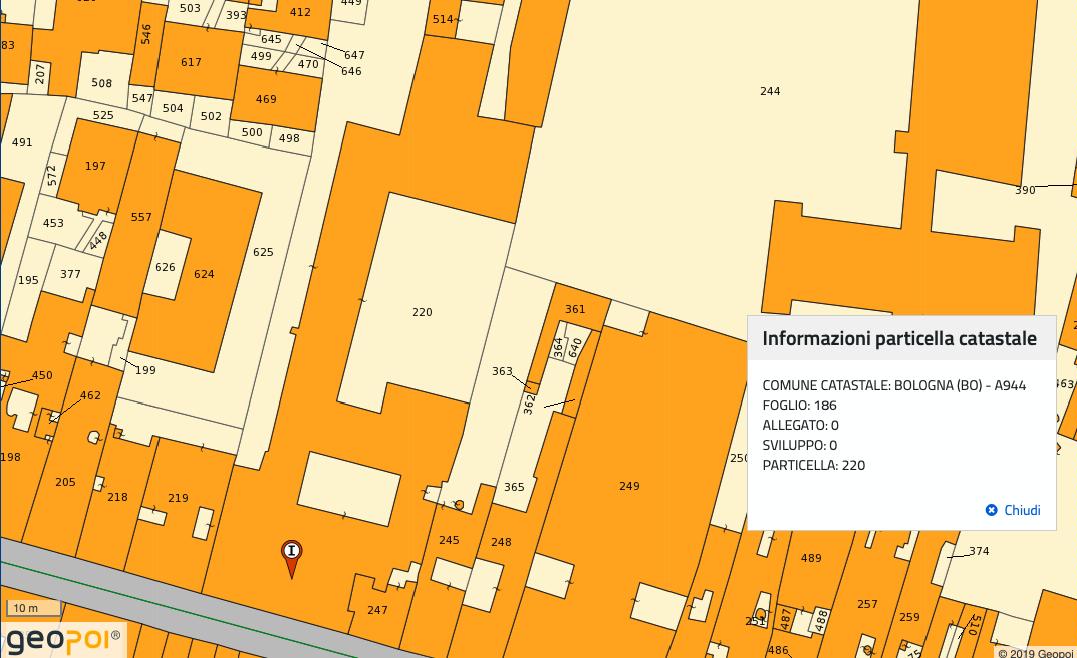The width and height of the screenshot is (1077, 658).
Task: Click parcel 197 on the map
Action: tap(95, 166)
